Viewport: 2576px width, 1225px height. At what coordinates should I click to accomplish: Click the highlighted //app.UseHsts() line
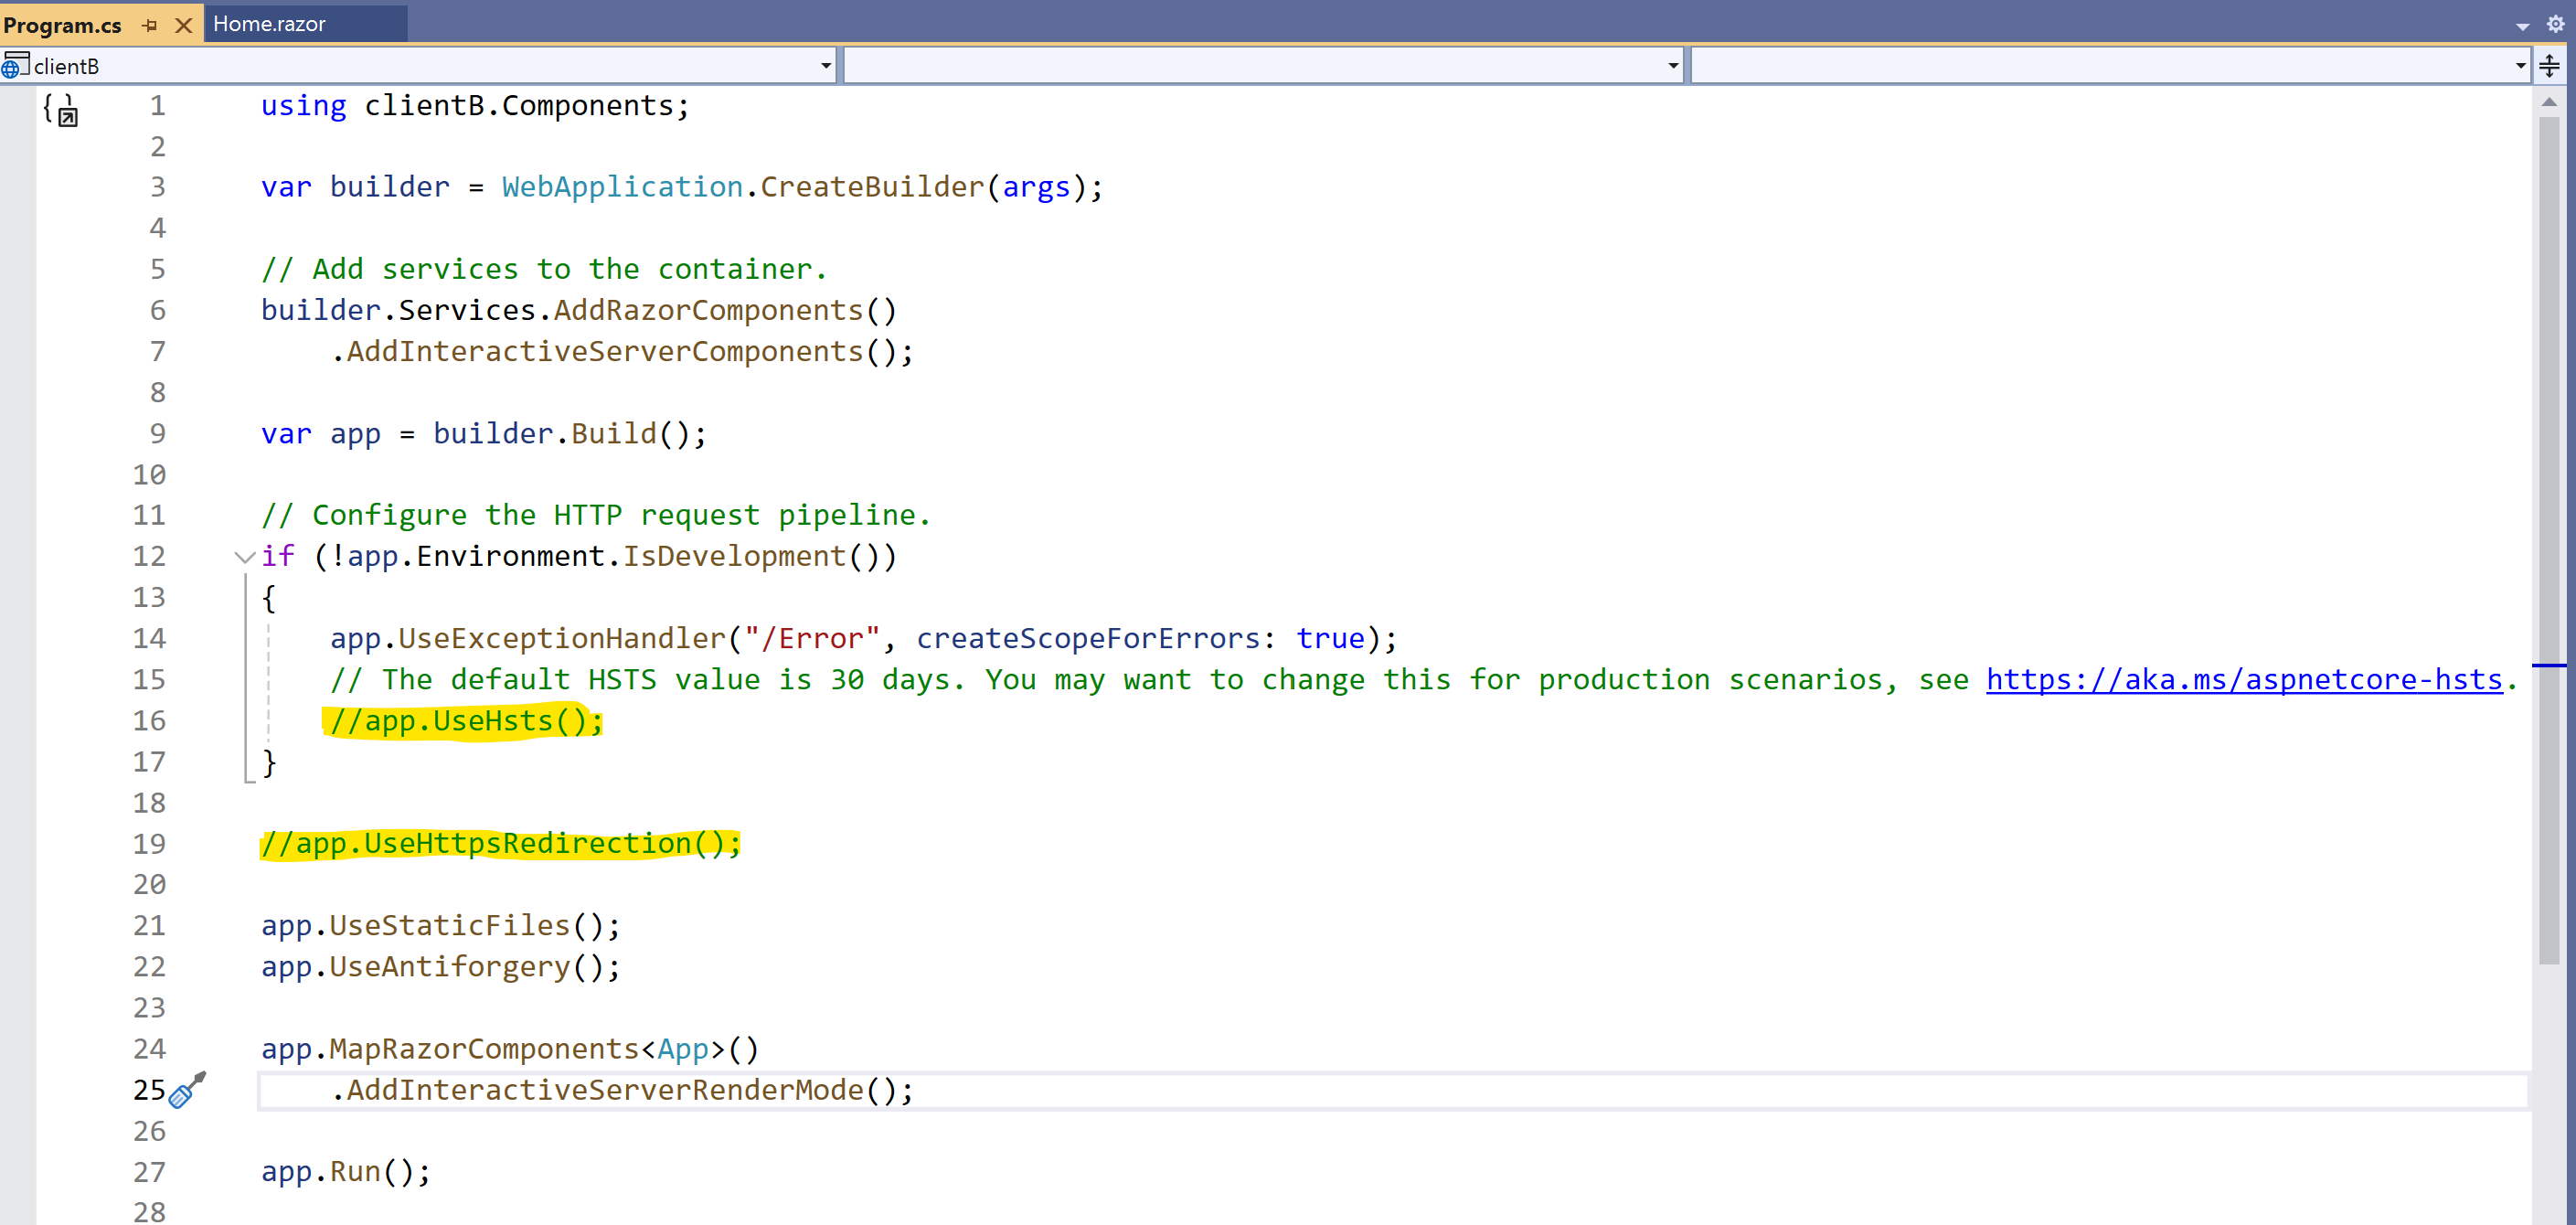click(x=466, y=721)
